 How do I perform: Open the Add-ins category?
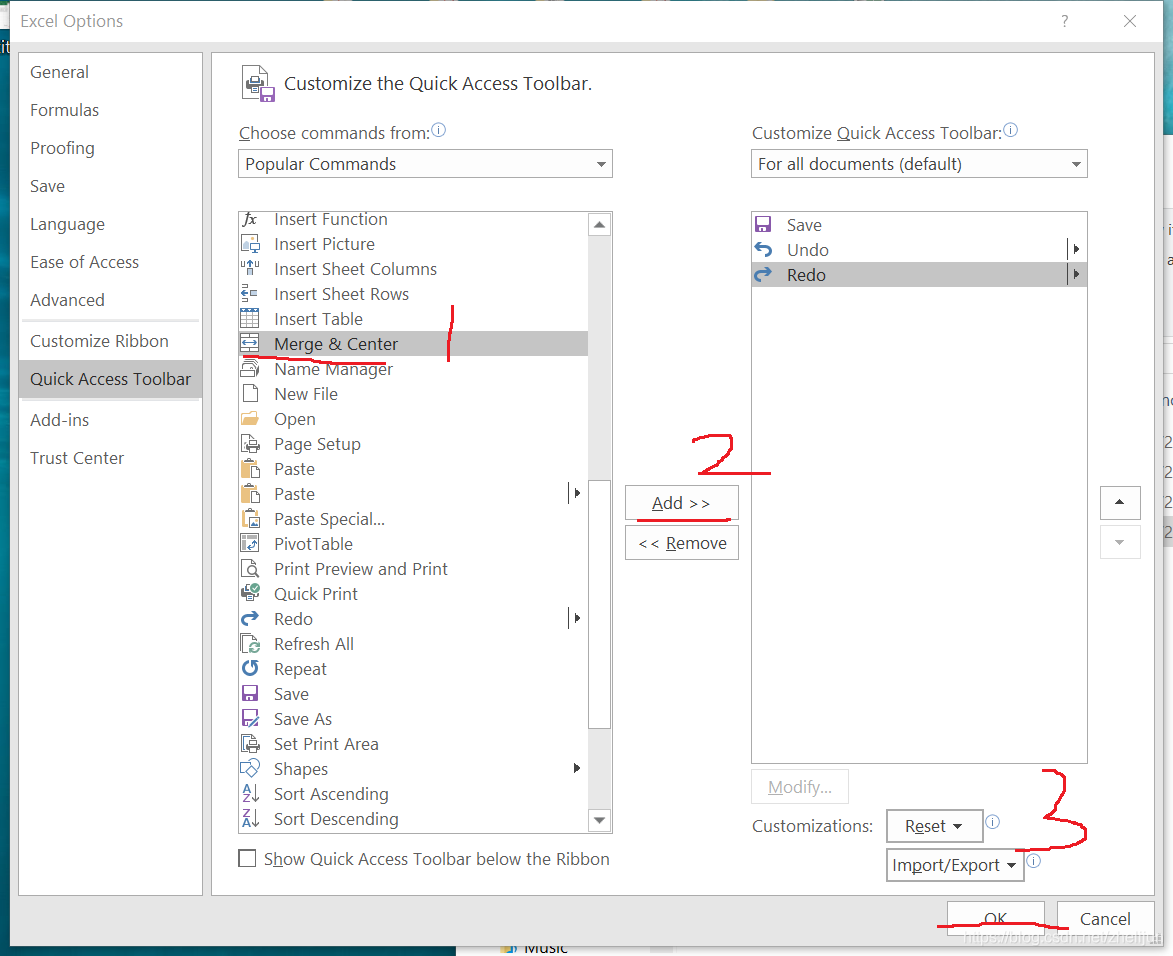point(110,420)
